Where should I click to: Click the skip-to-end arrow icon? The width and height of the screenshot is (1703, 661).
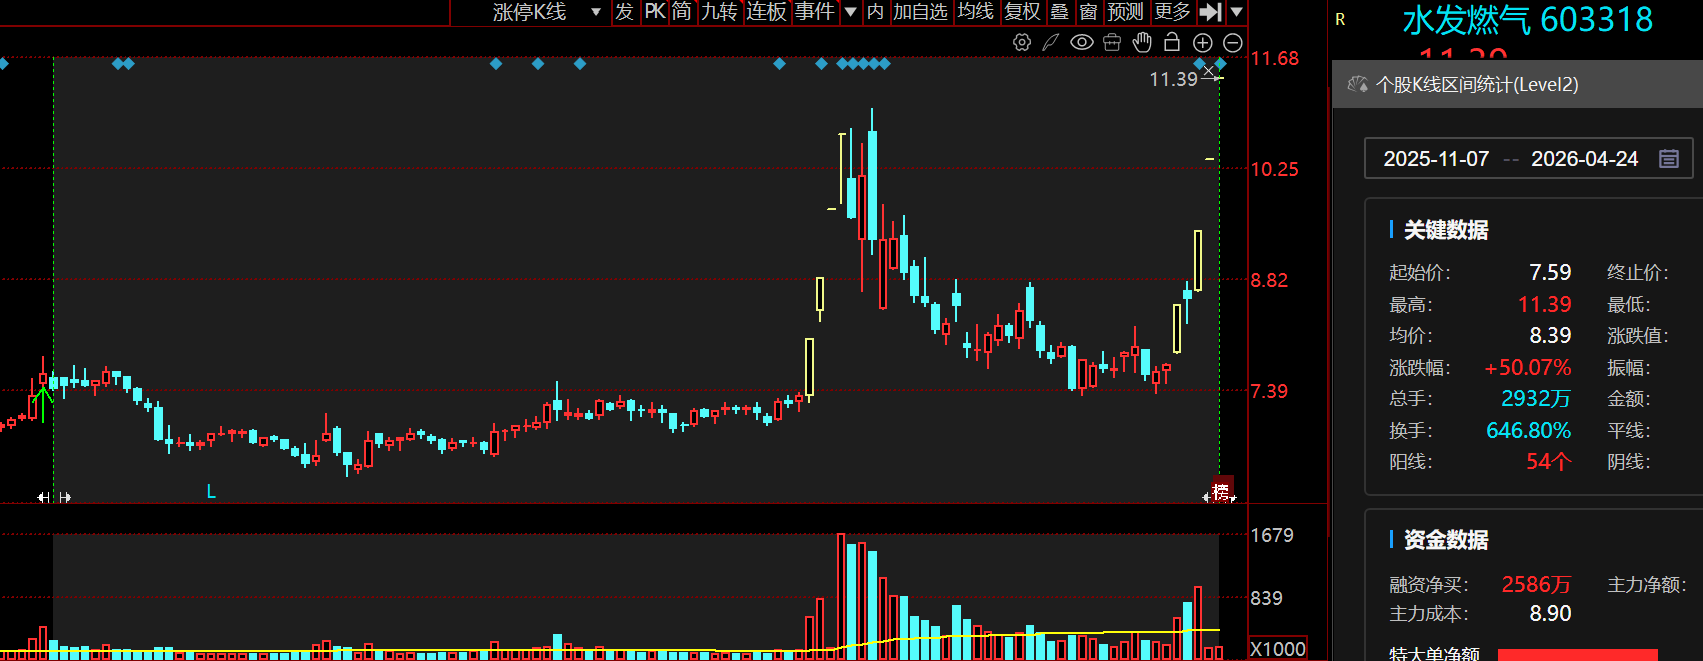tap(1210, 12)
